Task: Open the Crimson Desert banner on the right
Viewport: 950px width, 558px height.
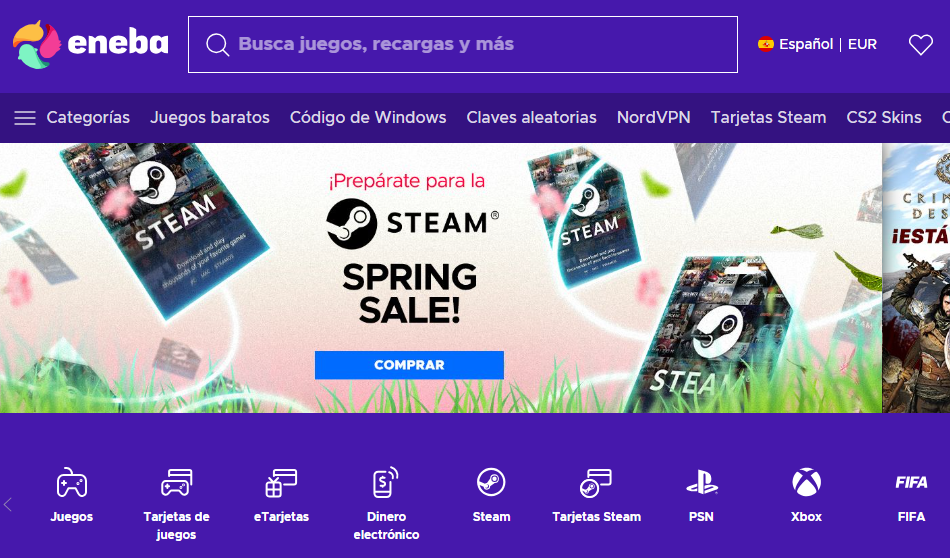Action: [x=916, y=278]
